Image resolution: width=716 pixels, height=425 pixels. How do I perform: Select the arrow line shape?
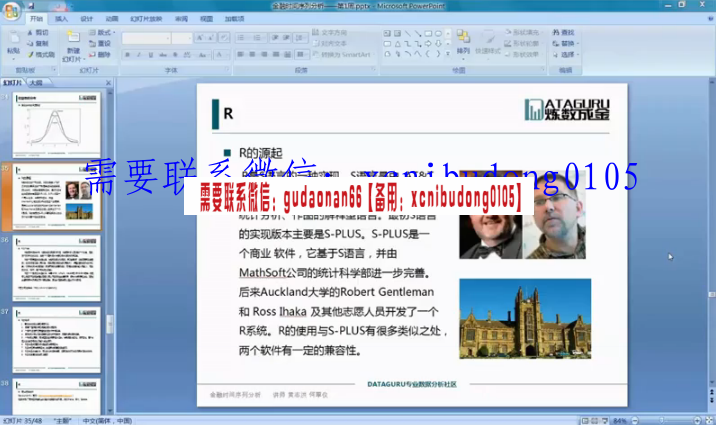418,33
